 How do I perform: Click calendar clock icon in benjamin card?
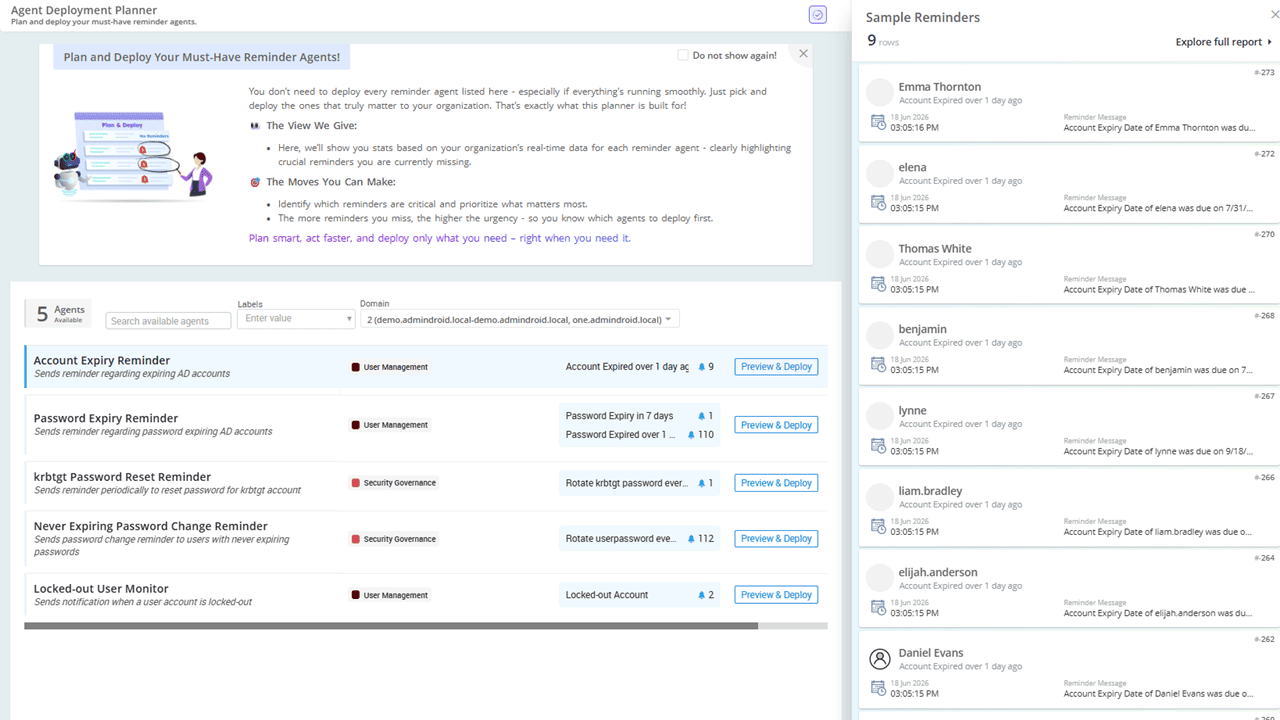click(x=878, y=365)
